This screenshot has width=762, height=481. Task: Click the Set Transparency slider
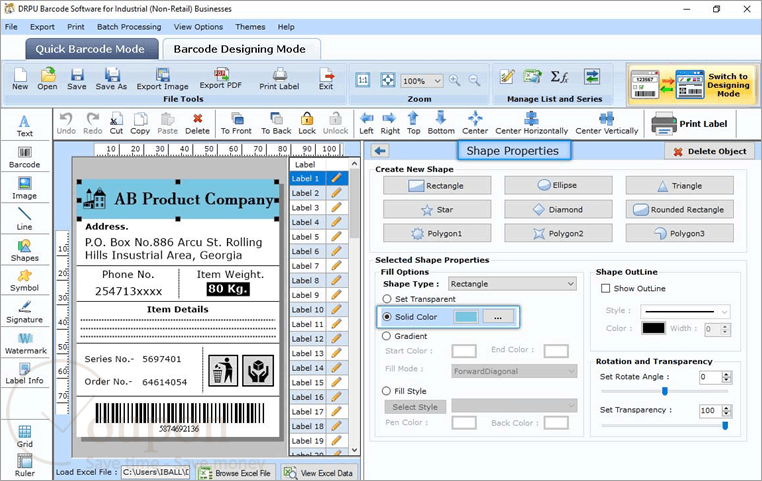[x=665, y=426]
